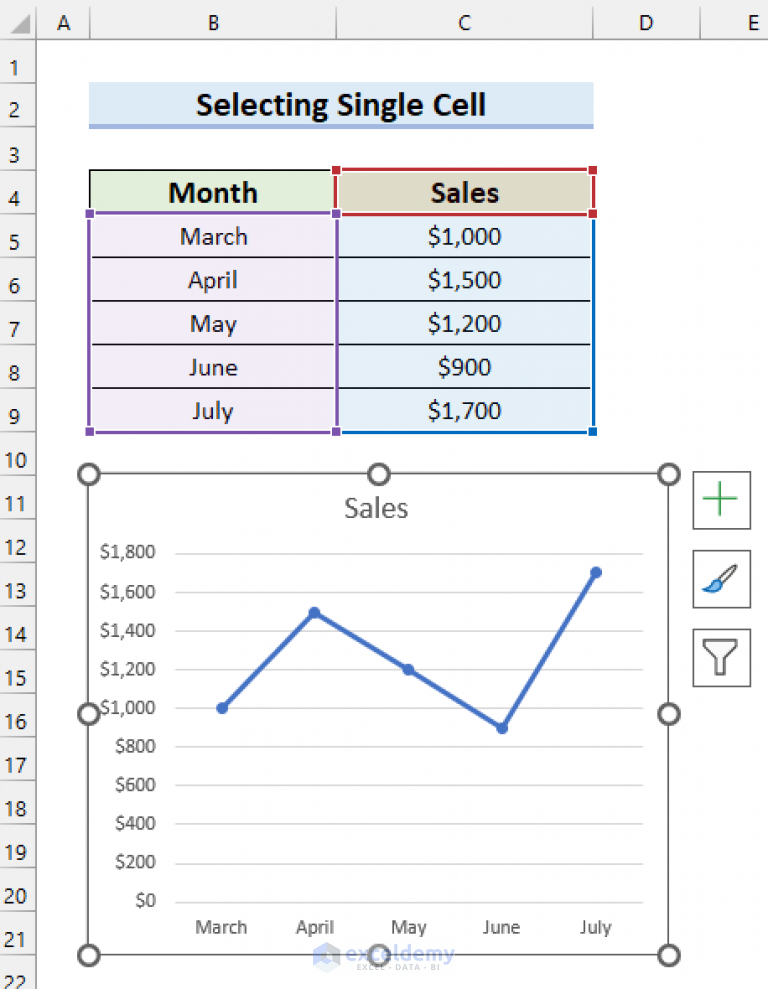Select the '$900' sales cell
768x989 pixels.
pos(465,367)
